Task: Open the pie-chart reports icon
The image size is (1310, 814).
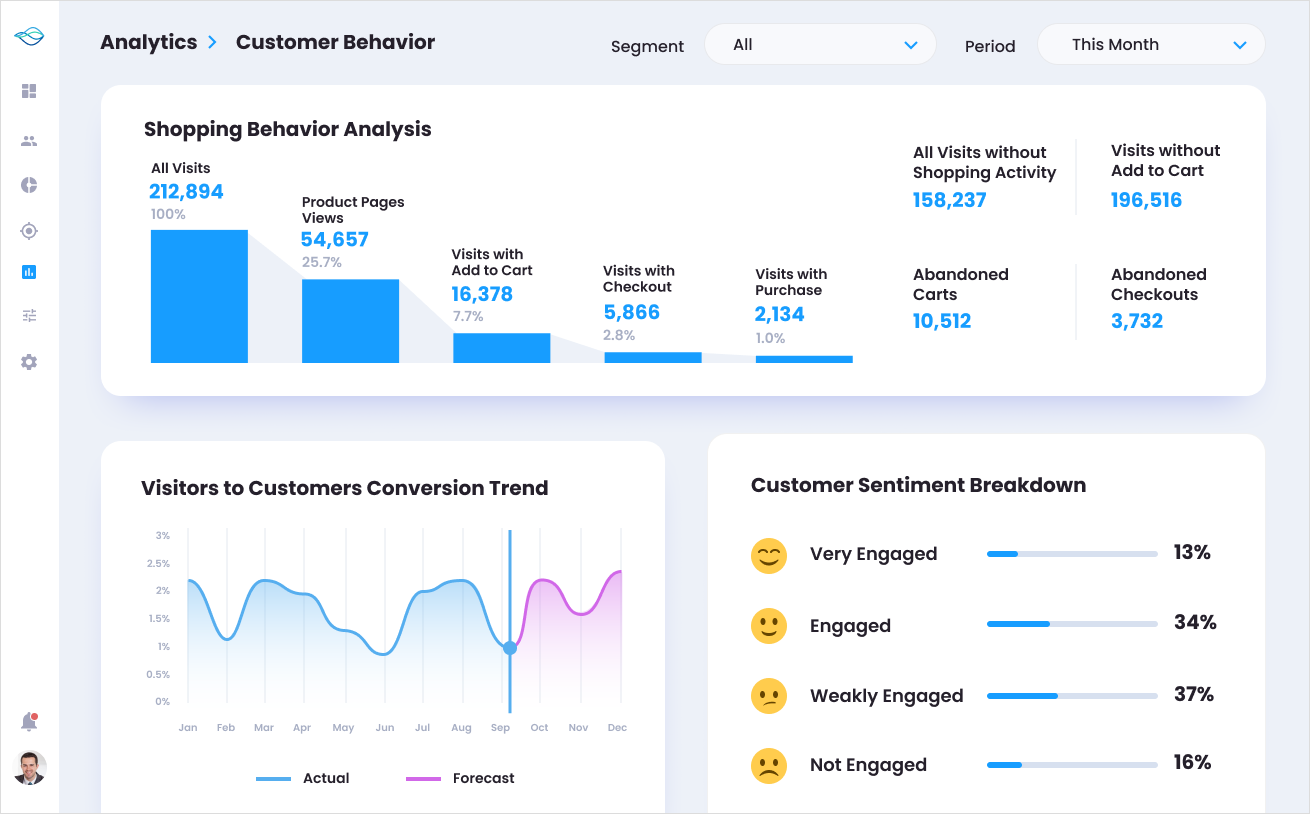Action: (29, 185)
